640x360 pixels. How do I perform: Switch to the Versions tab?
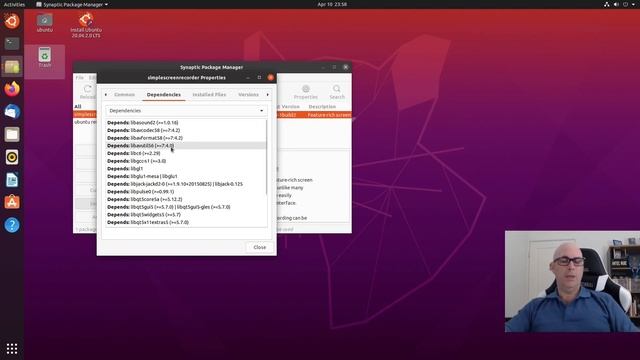(248, 95)
